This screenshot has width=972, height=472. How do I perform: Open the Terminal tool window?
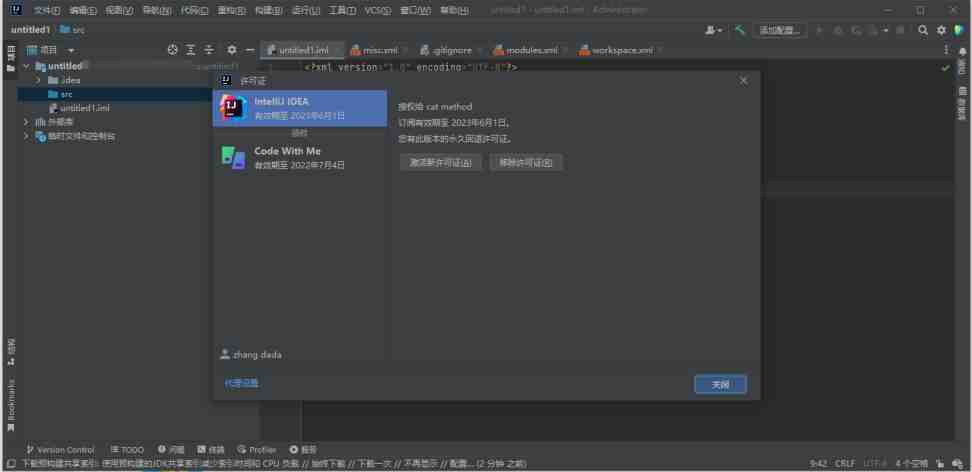[211, 450]
